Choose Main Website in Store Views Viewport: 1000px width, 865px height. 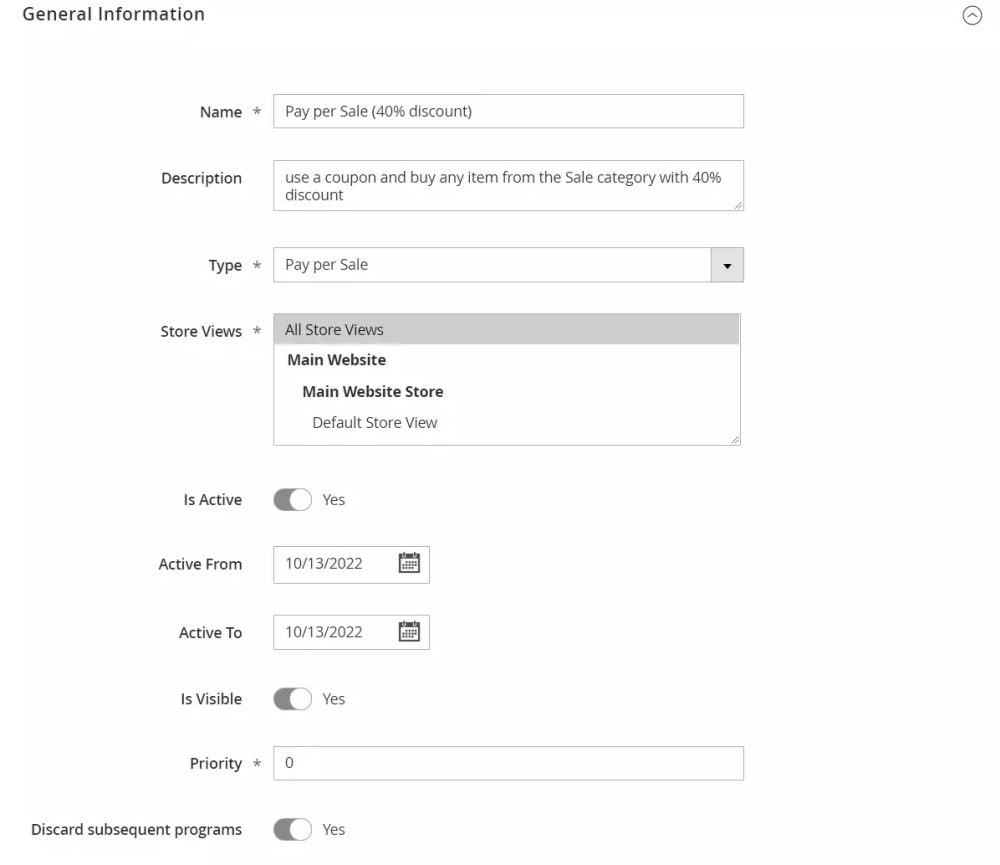coord(336,360)
